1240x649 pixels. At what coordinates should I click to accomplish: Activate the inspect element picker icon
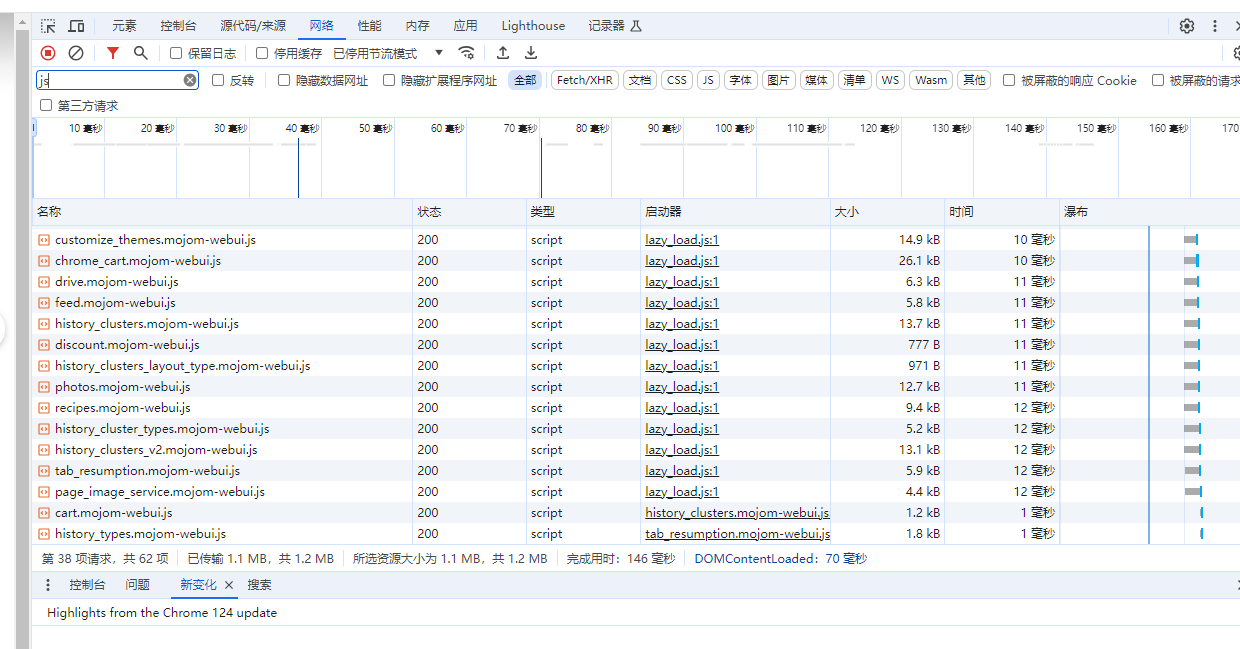(48, 26)
